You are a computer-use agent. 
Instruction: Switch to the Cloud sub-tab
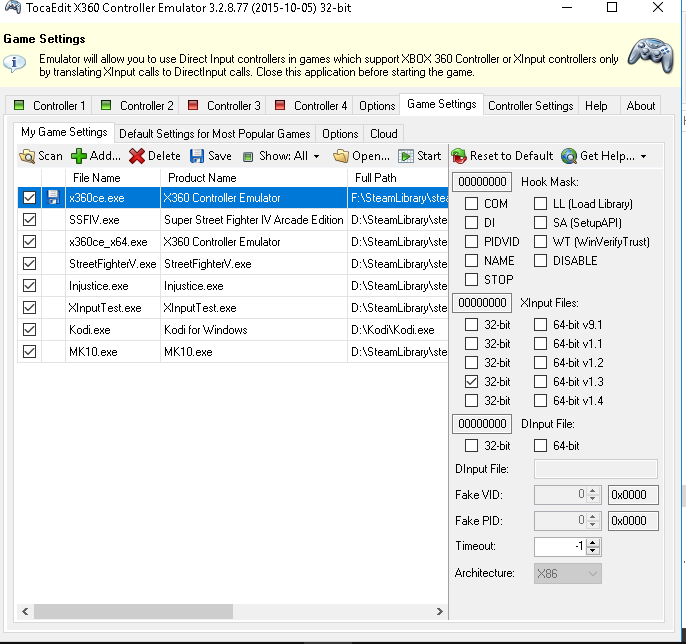pyautogui.click(x=384, y=133)
